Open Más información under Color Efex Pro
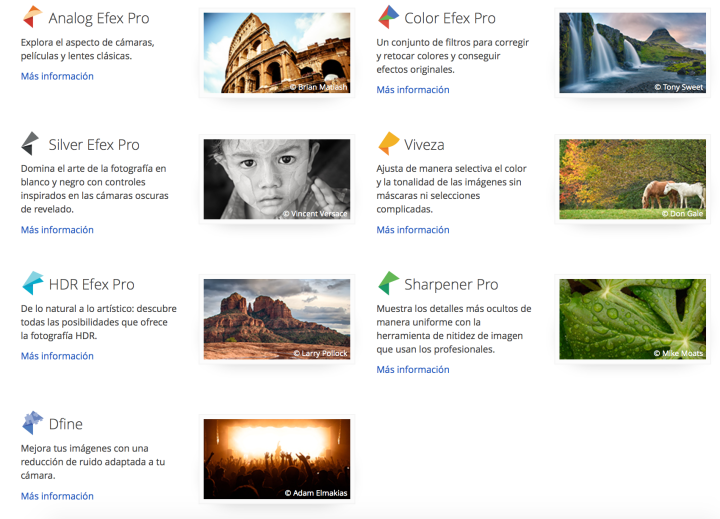This screenshot has width=720, height=519. [413, 90]
